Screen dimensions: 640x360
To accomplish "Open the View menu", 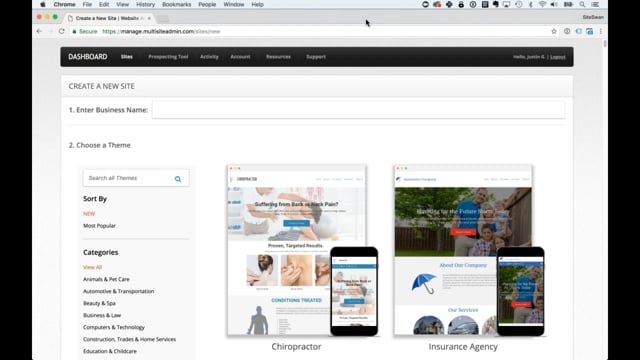I will tap(122, 4).
